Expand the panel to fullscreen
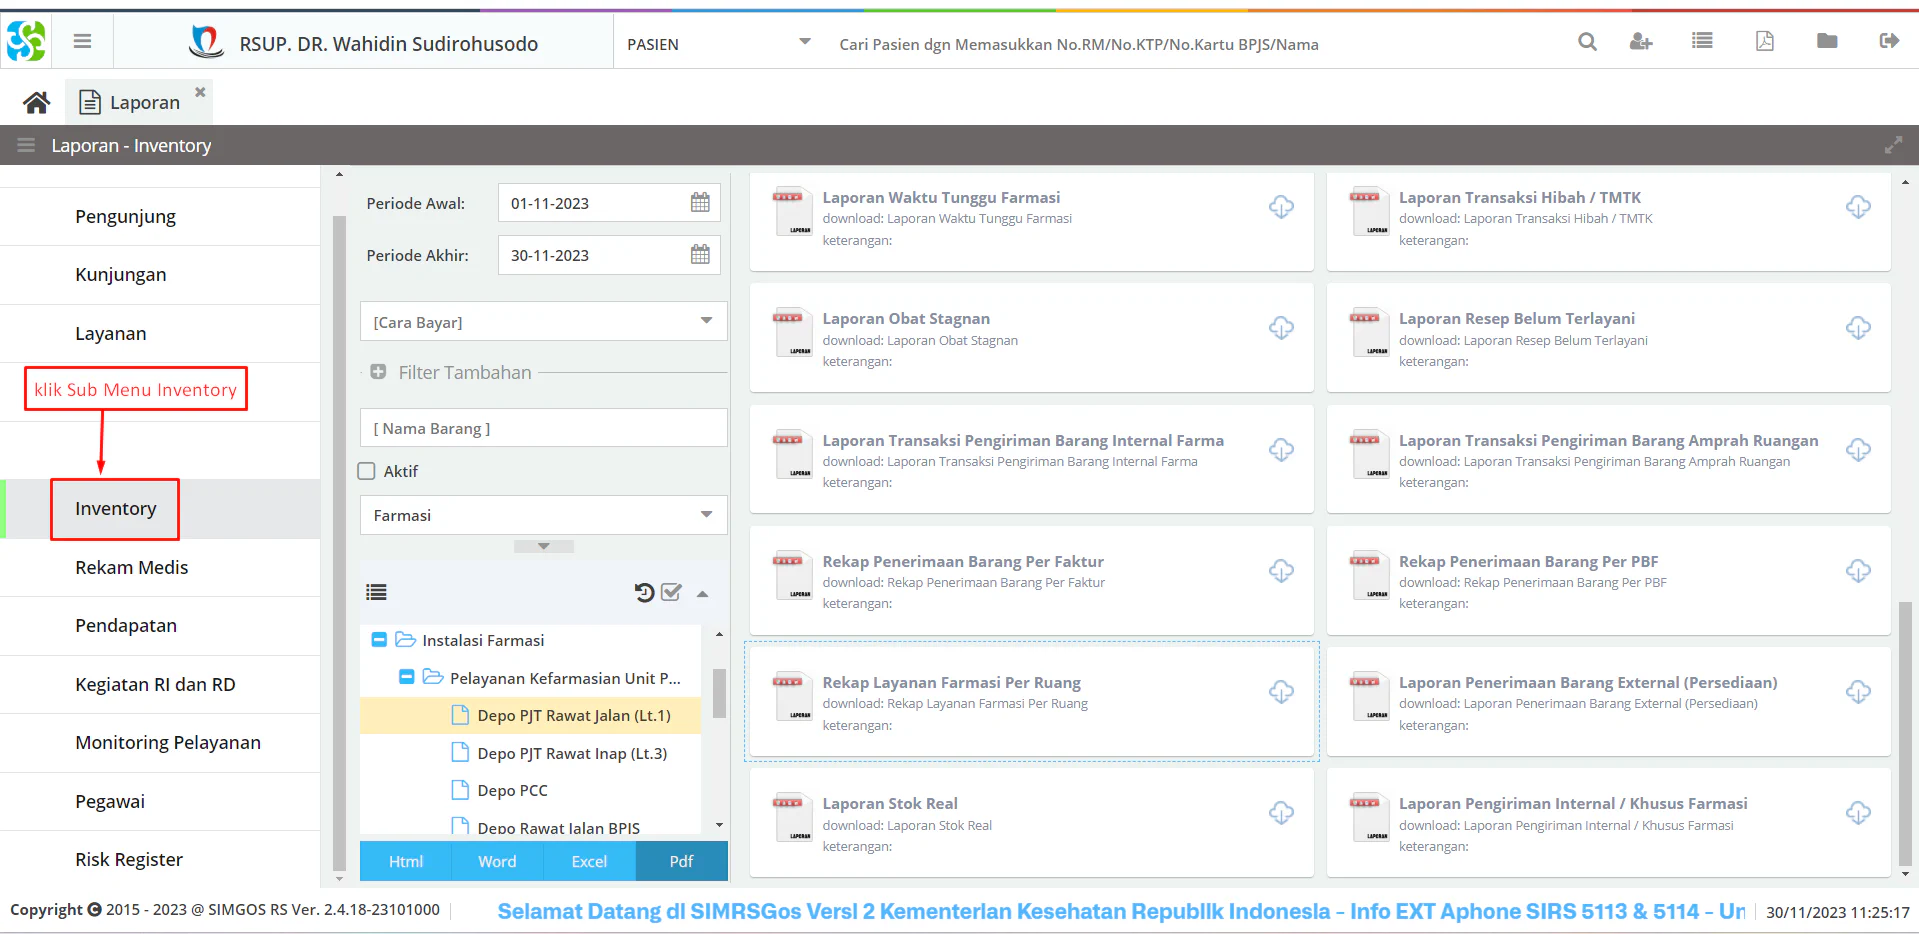 [x=1893, y=146]
